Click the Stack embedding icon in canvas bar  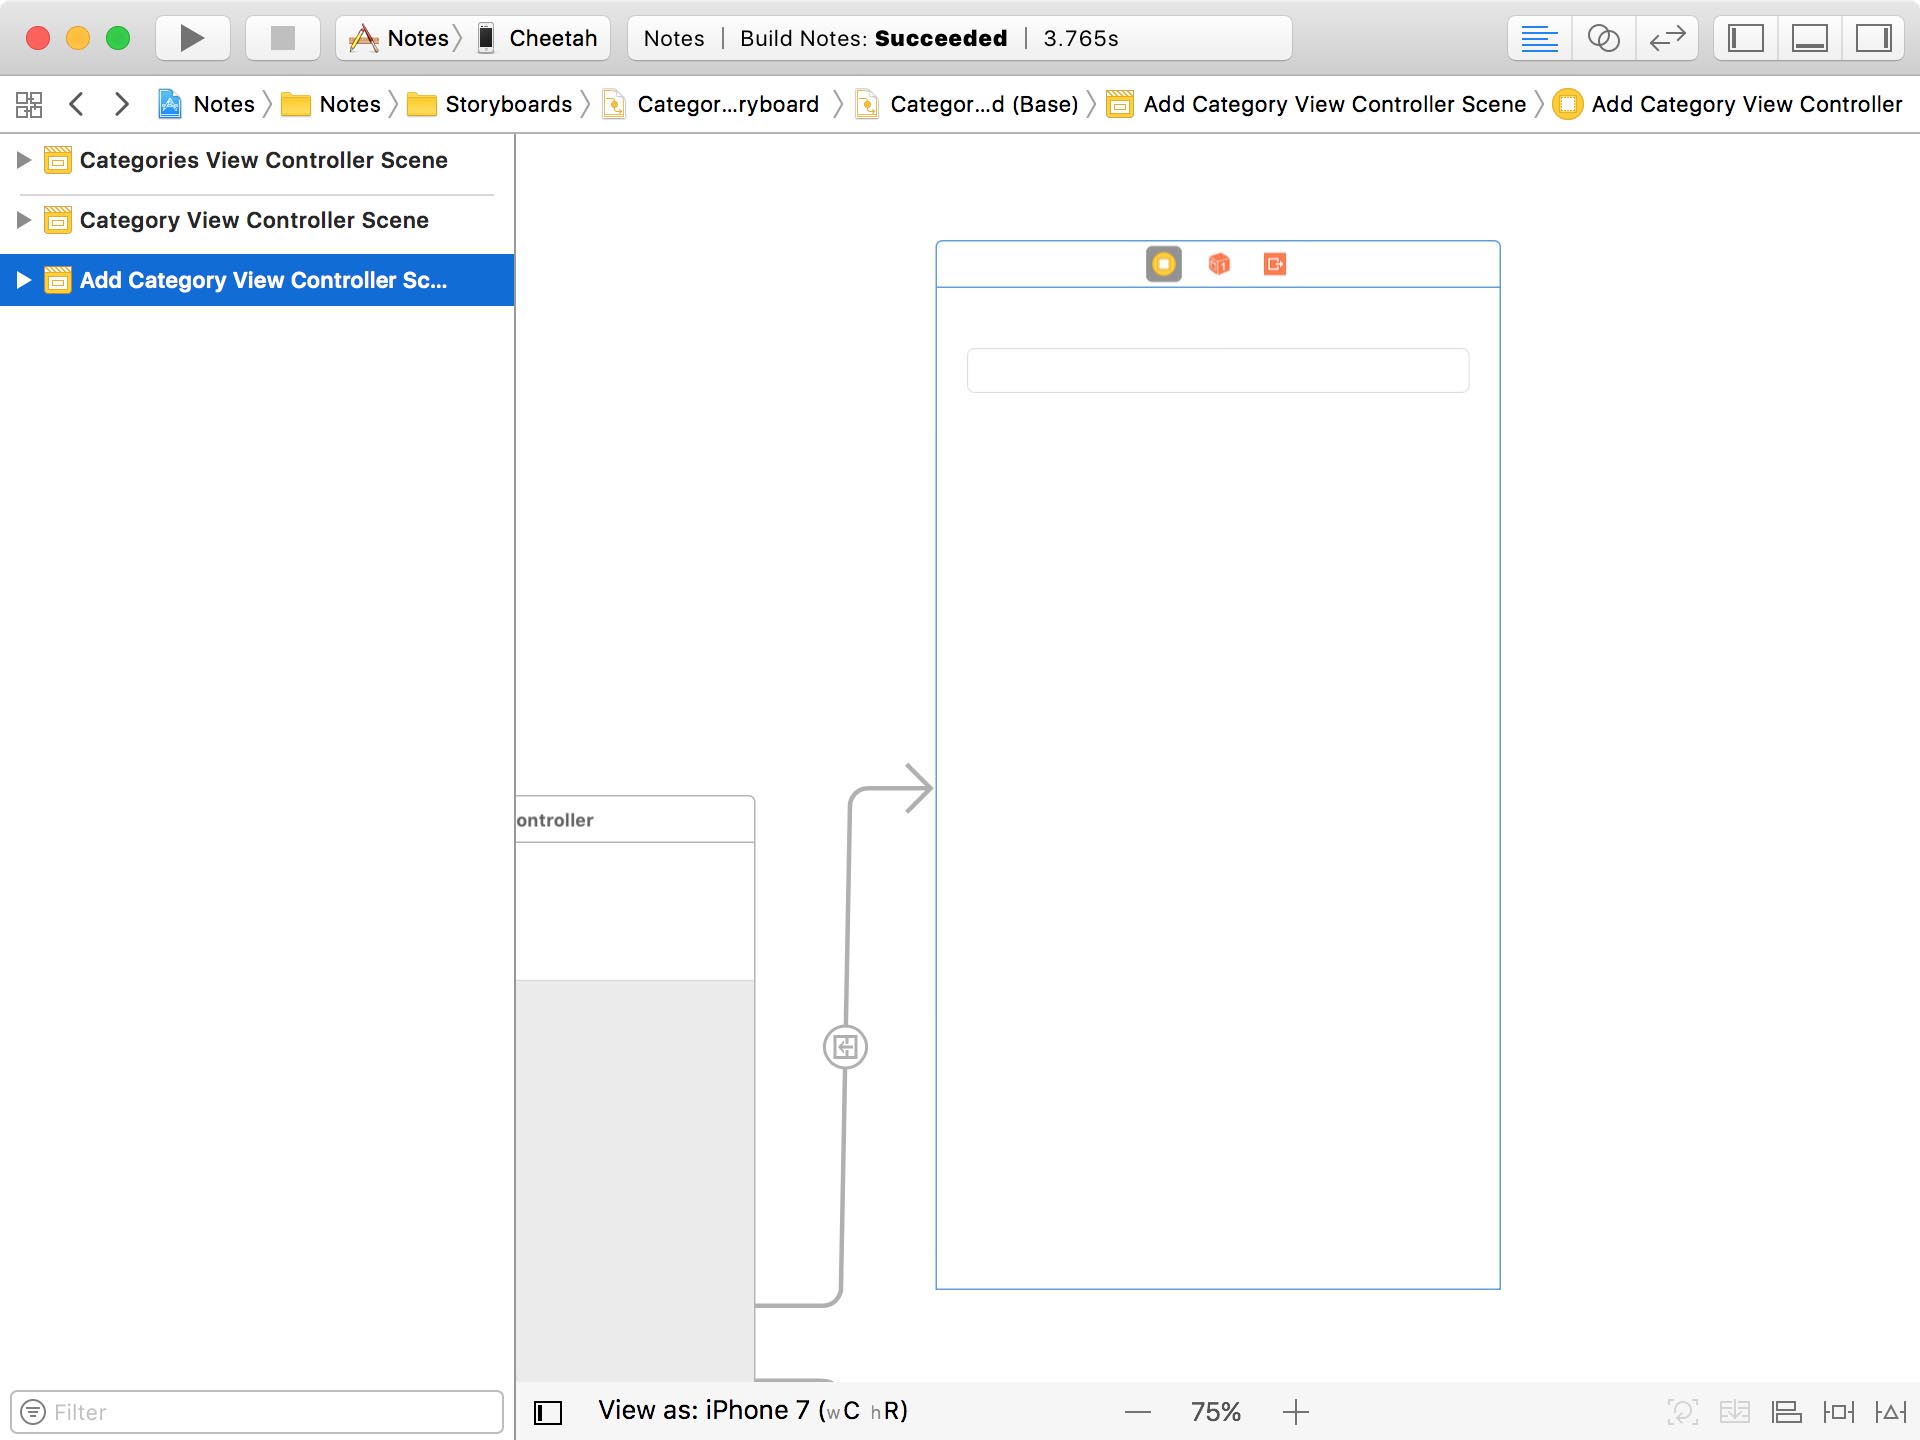[x=1734, y=1411]
